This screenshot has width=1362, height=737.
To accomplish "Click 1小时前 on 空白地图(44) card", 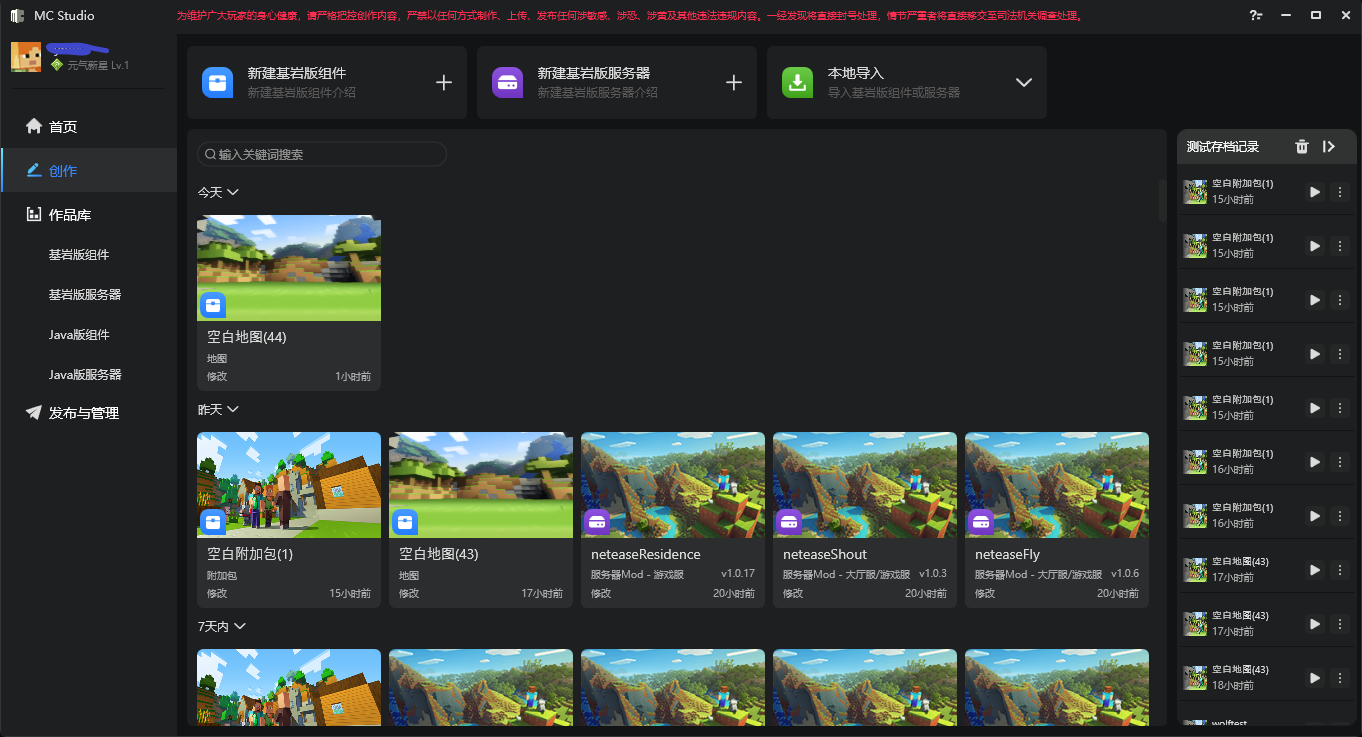I will pos(353,377).
